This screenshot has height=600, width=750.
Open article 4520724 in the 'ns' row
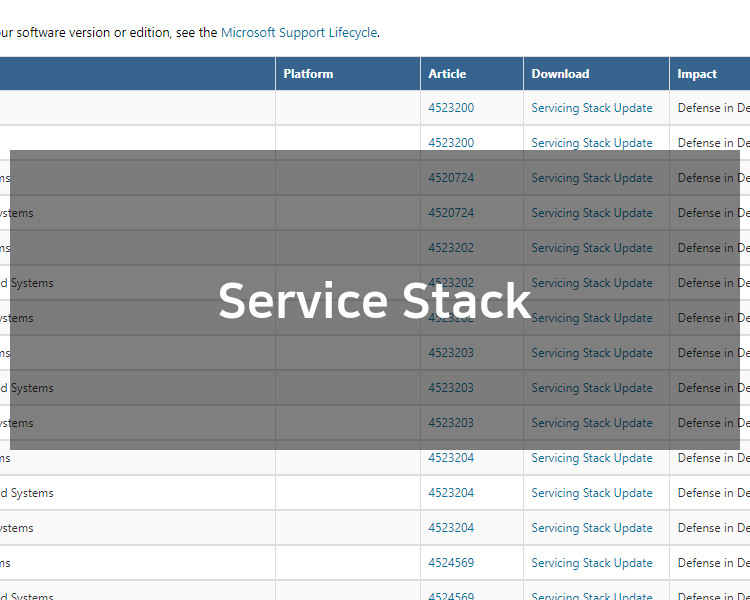tap(451, 178)
